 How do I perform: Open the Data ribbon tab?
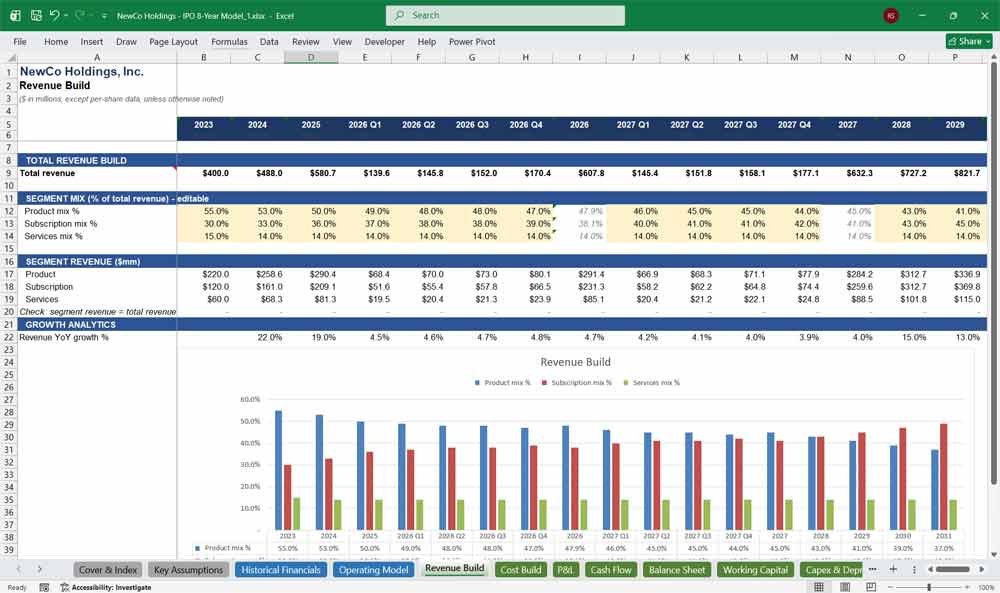click(269, 41)
